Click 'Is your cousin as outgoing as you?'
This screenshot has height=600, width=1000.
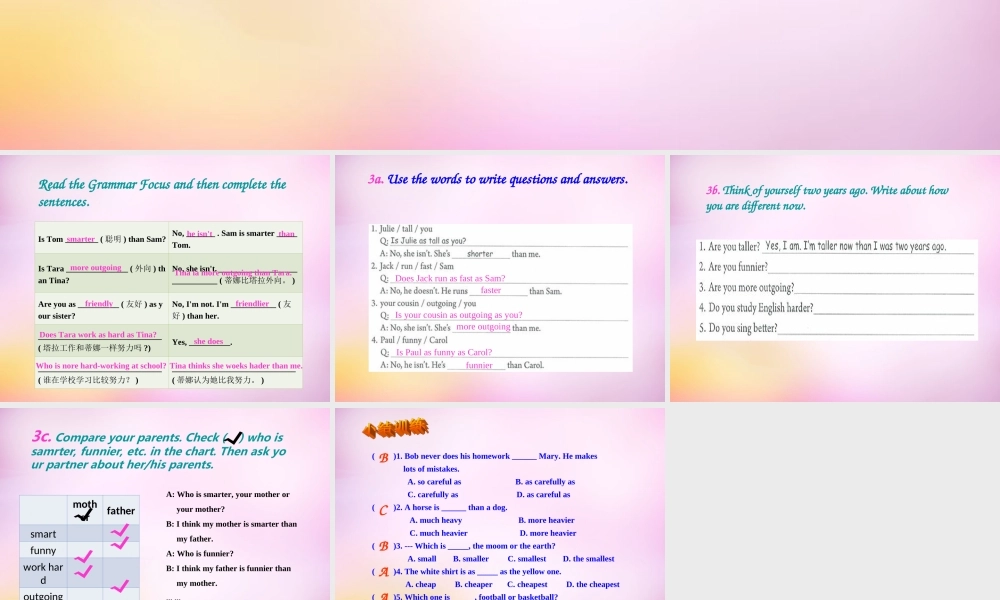tap(458, 315)
